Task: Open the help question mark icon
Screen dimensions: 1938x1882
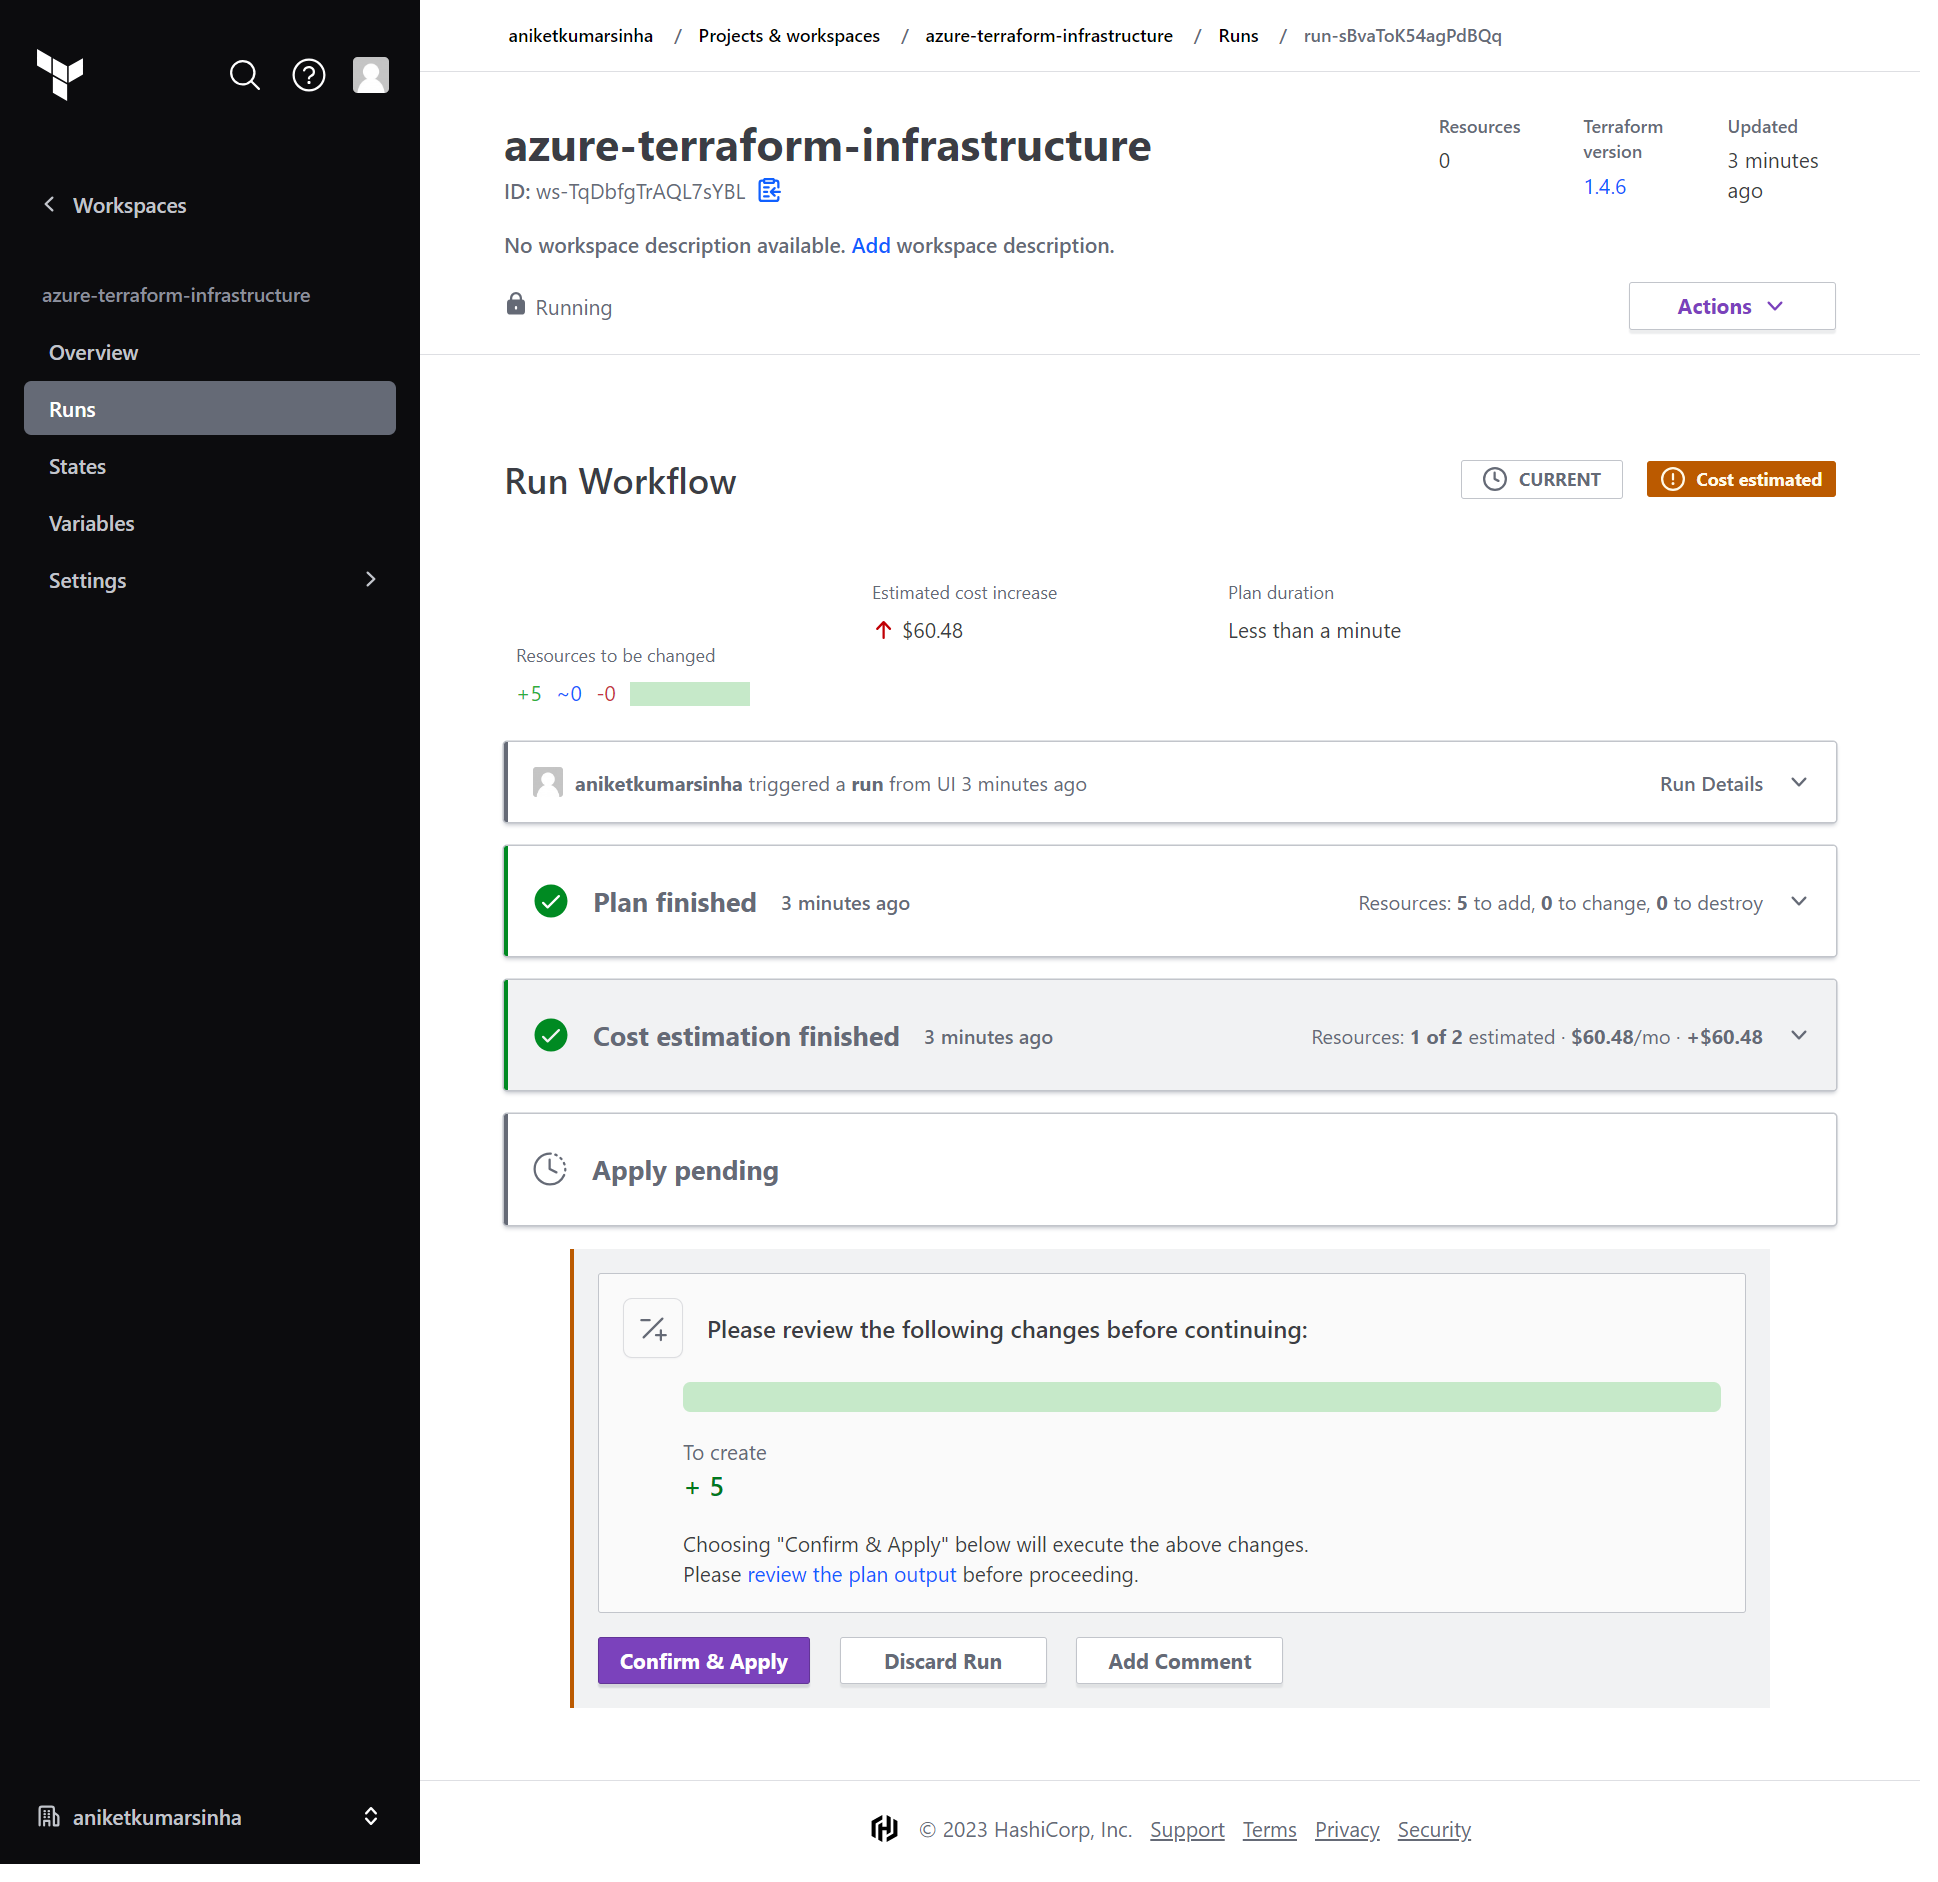Action: (x=309, y=75)
